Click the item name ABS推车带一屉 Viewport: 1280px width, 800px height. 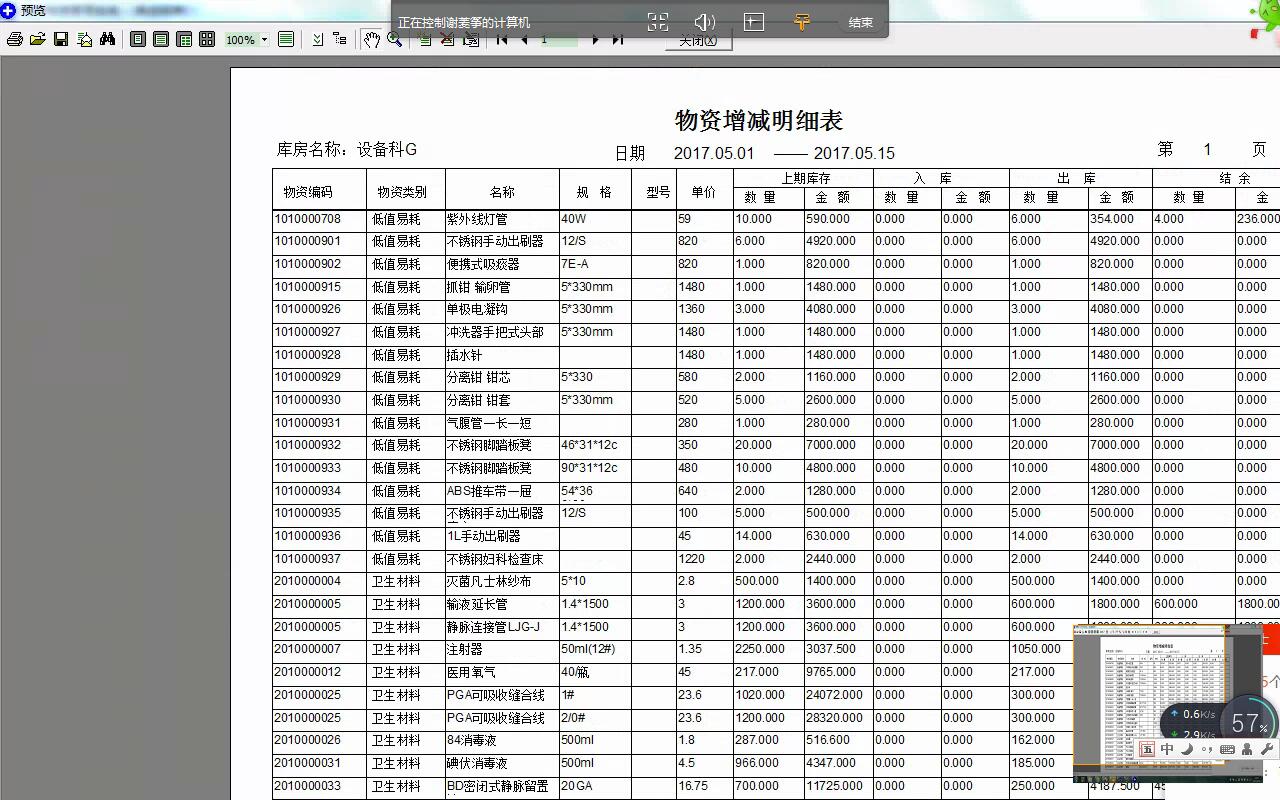click(489, 491)
